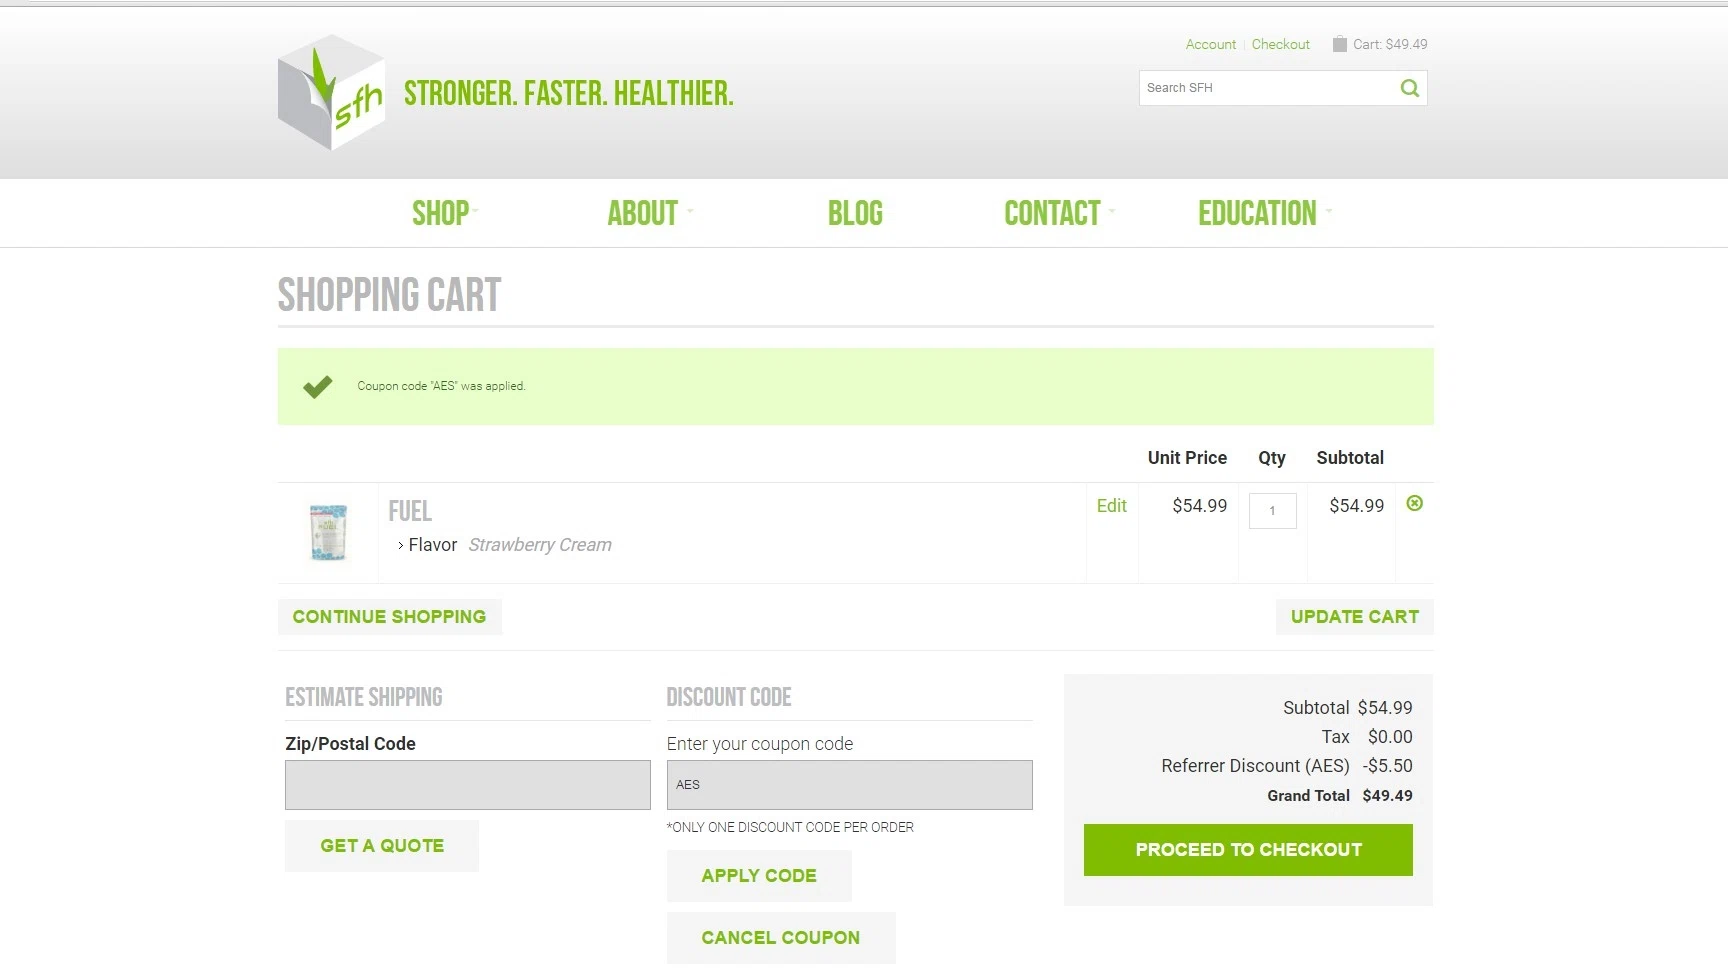Click the Subtotal column header
This screenshot has width=1728, height=972.
pyautogui.click(x=1350, y=458)
